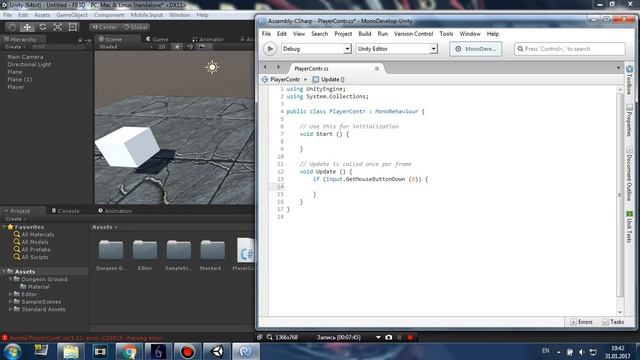Open the Project panel Create dropdown

(16, 219)
